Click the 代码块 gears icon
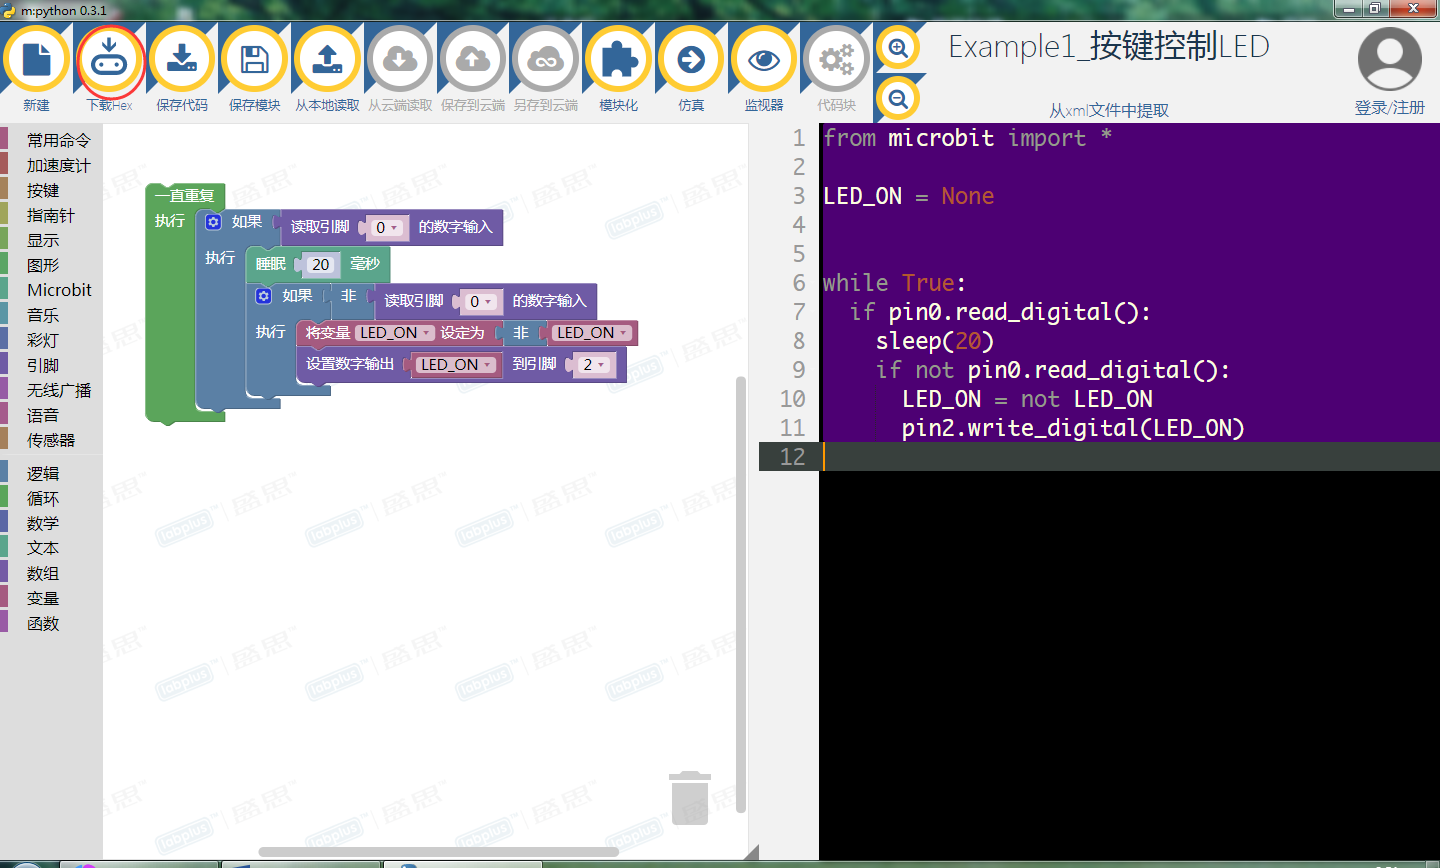Image resolution: width=1440 pixels, height=868 pixels. pyautogui.click(x=836, y=58)
